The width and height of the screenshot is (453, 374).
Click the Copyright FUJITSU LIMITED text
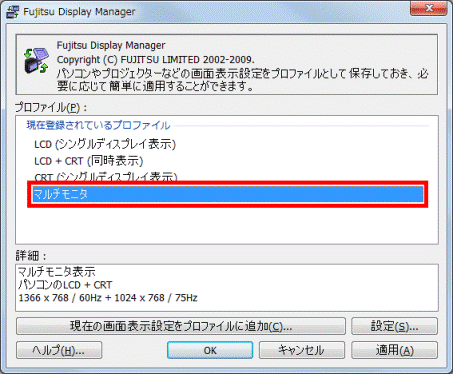pyautogui.click(x=155, y=60)
